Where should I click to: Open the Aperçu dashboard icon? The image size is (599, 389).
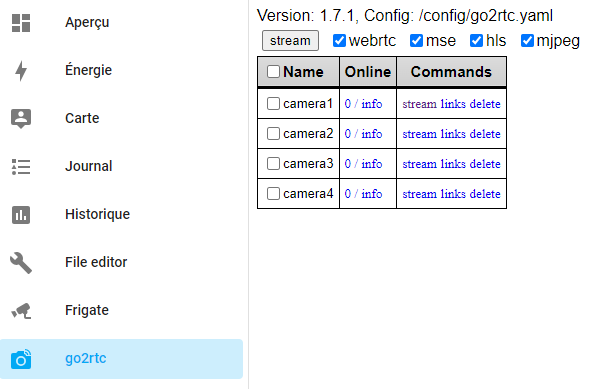(21, 23)
